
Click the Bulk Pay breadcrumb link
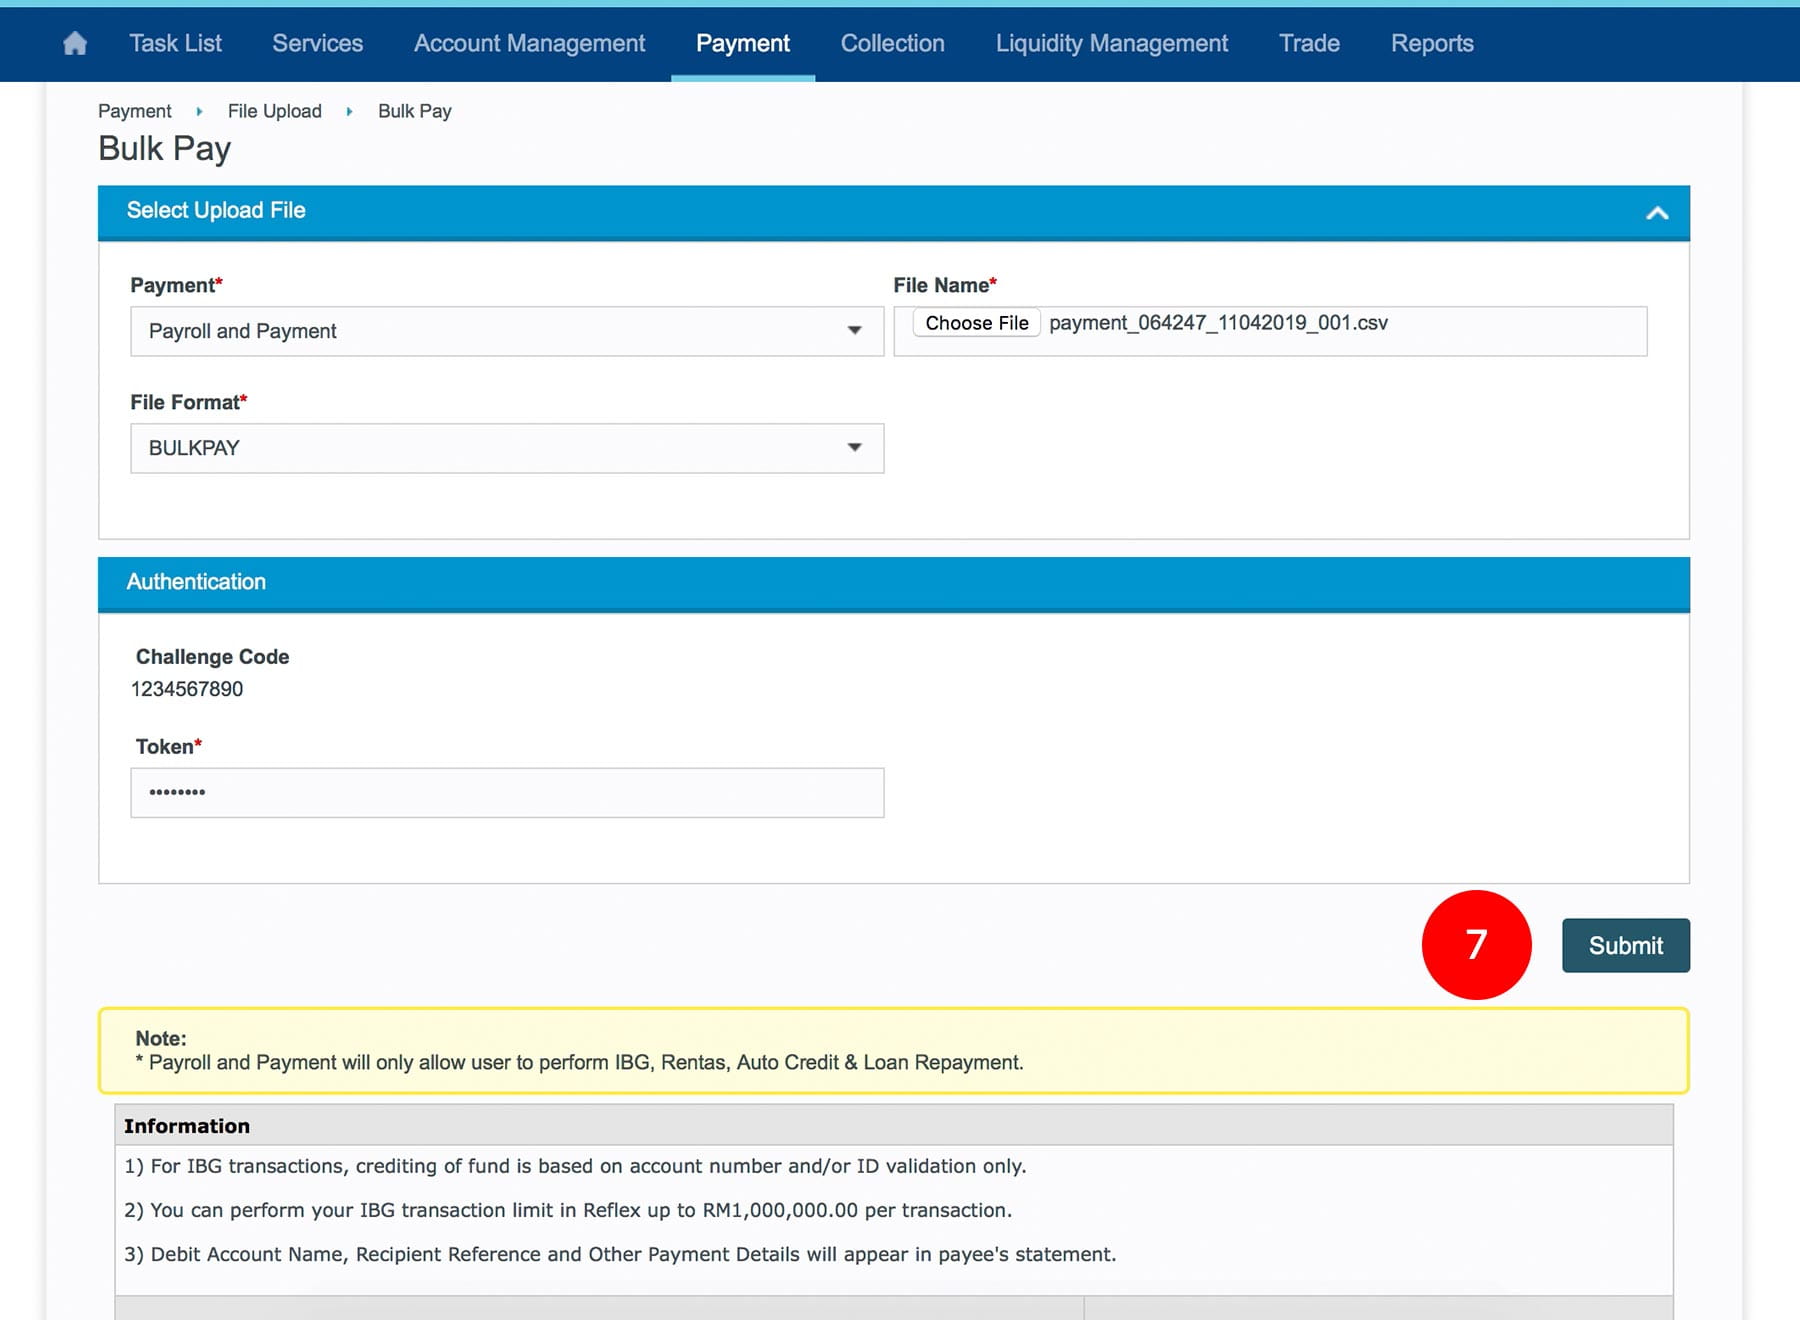coord(414,111)
